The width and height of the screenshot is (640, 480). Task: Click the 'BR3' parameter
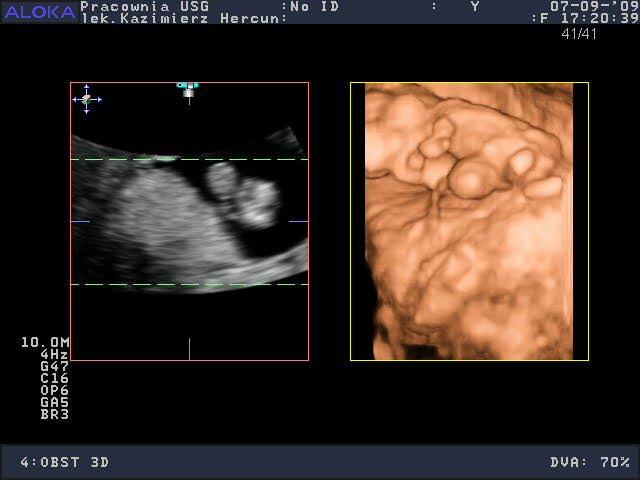[54, 414]
